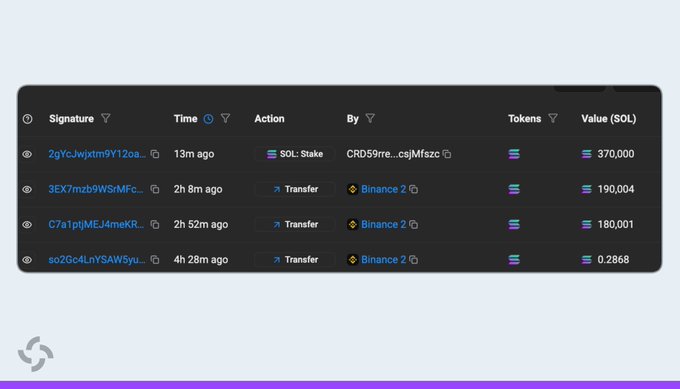Copy Binance 2 address in 2h 52m row
The image size is (680, 389).
(x=414, y=224)
